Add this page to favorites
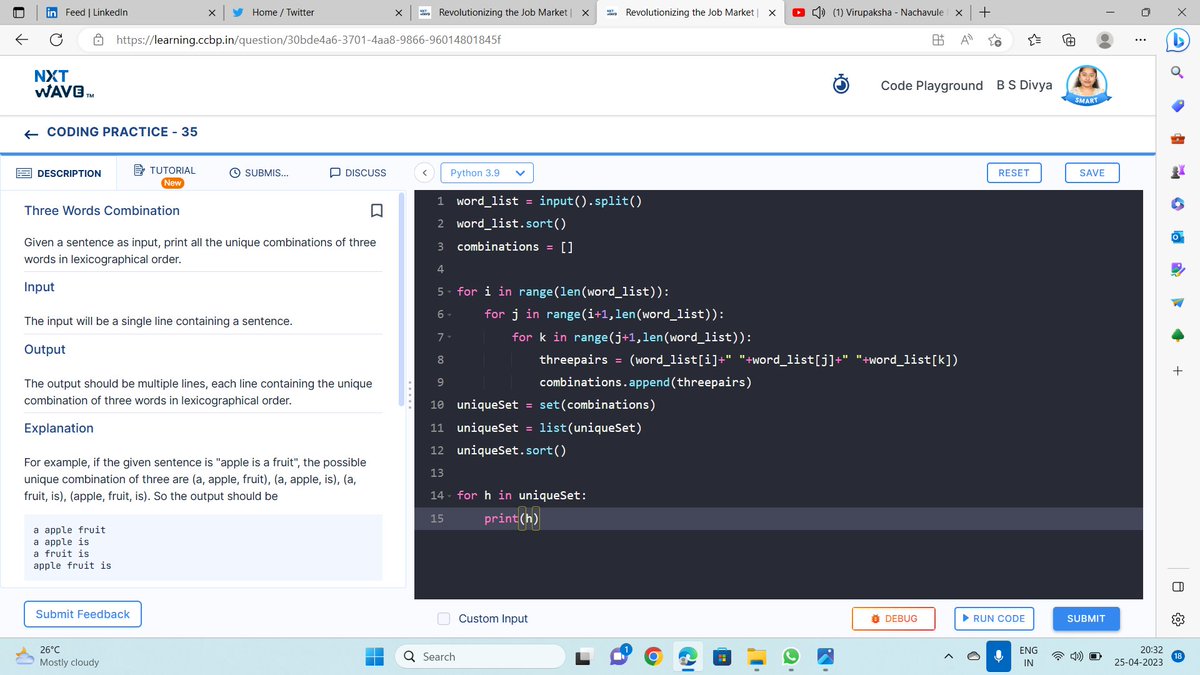This screenshot has height=675, width=1200. (996, 40)
